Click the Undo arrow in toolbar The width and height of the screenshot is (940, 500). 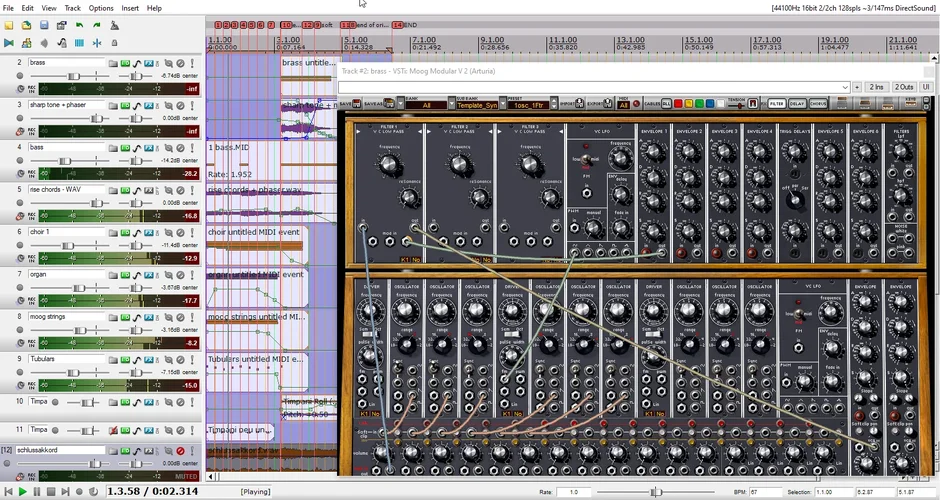(79, 25)
